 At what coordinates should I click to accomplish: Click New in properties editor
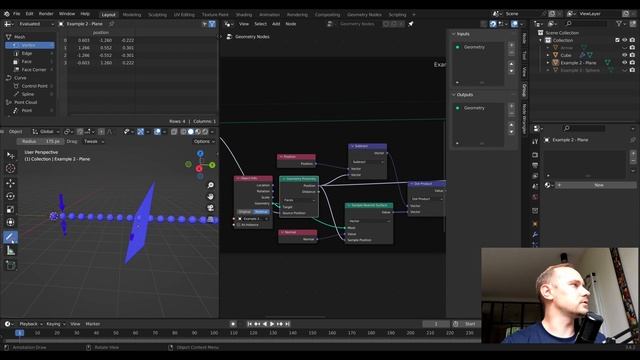(x=598, y=185)
